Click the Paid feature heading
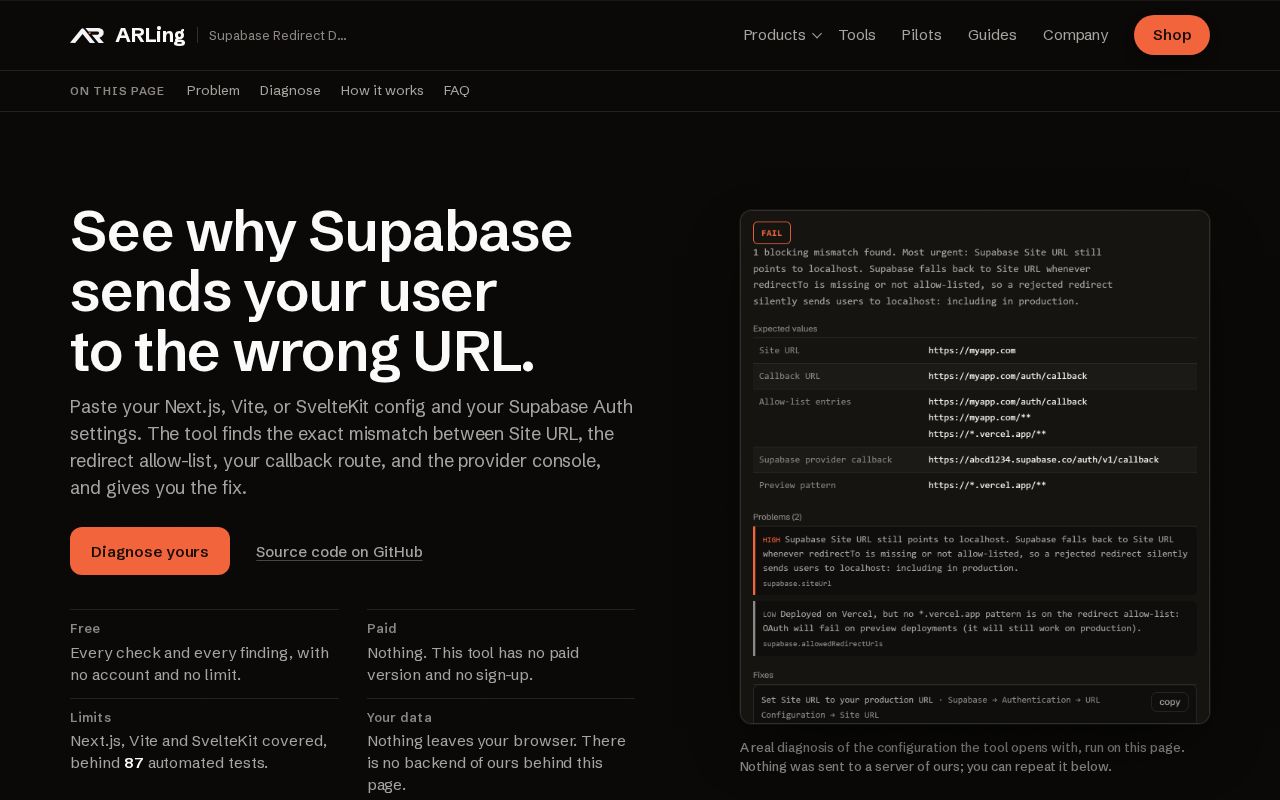 382,628
